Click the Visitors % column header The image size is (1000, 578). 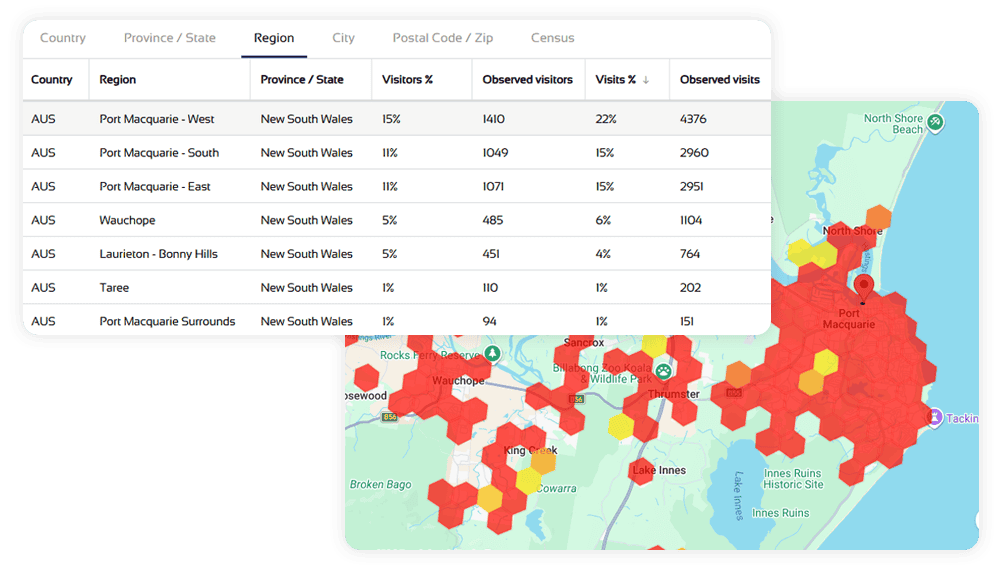click(x=407, y=80)
